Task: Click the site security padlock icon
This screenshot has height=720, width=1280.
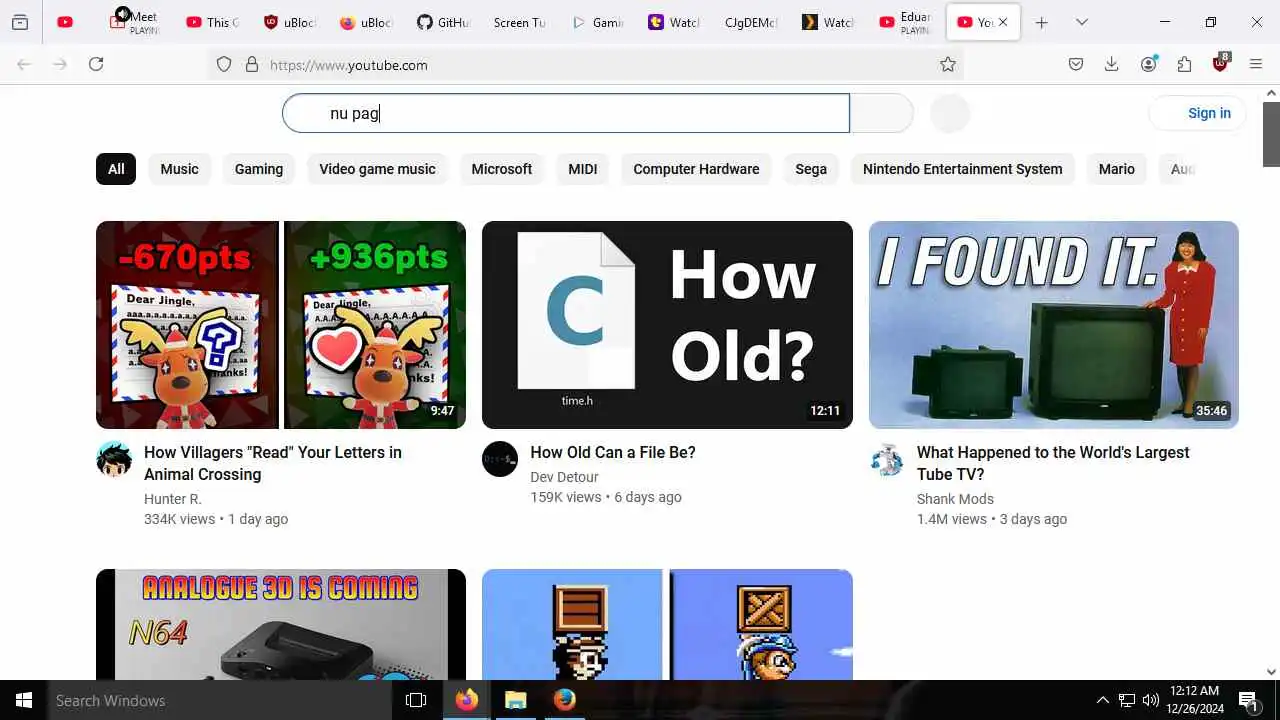Action: click(252, 64)
